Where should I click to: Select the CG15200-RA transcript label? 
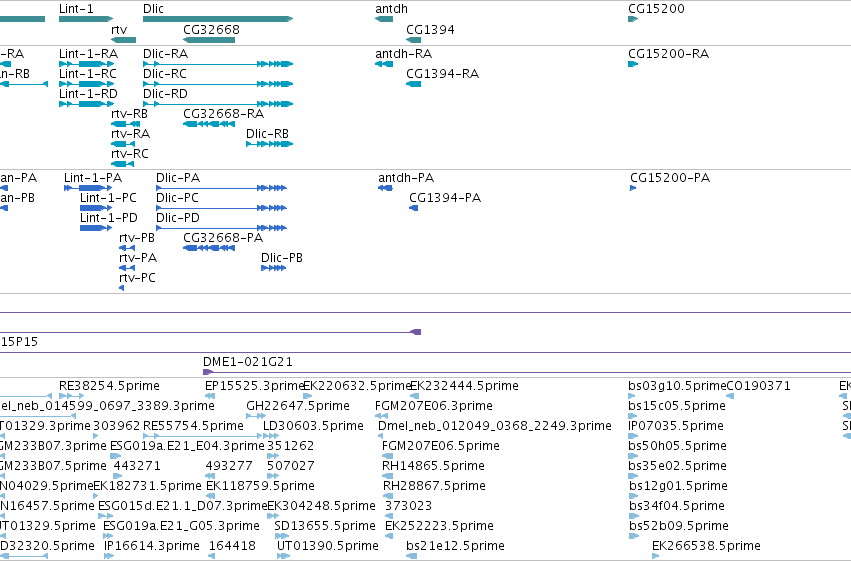pos(668,54)
